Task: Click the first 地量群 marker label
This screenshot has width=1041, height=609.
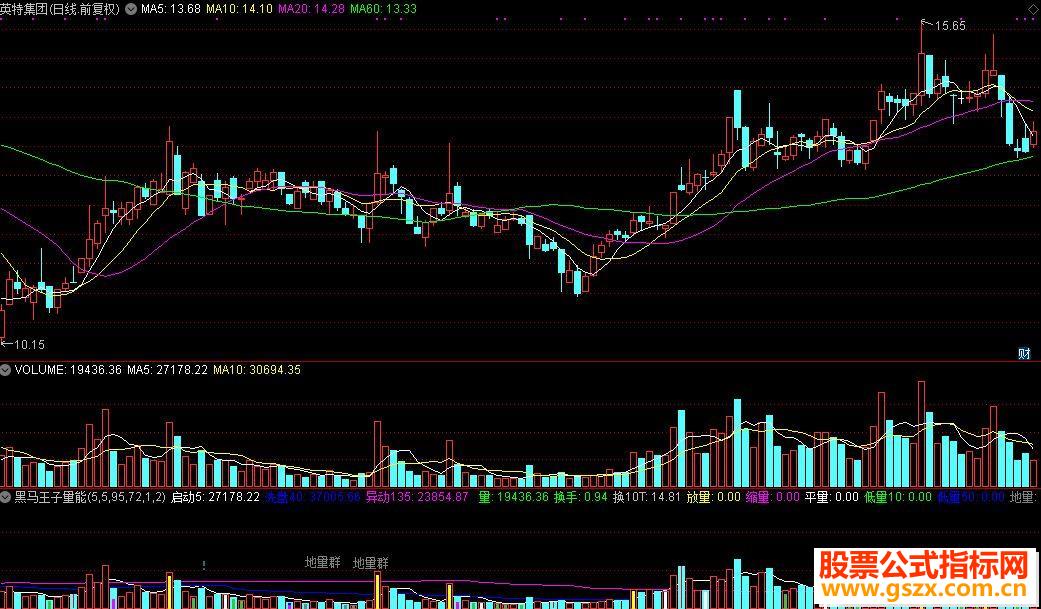Action: point(323,562)
